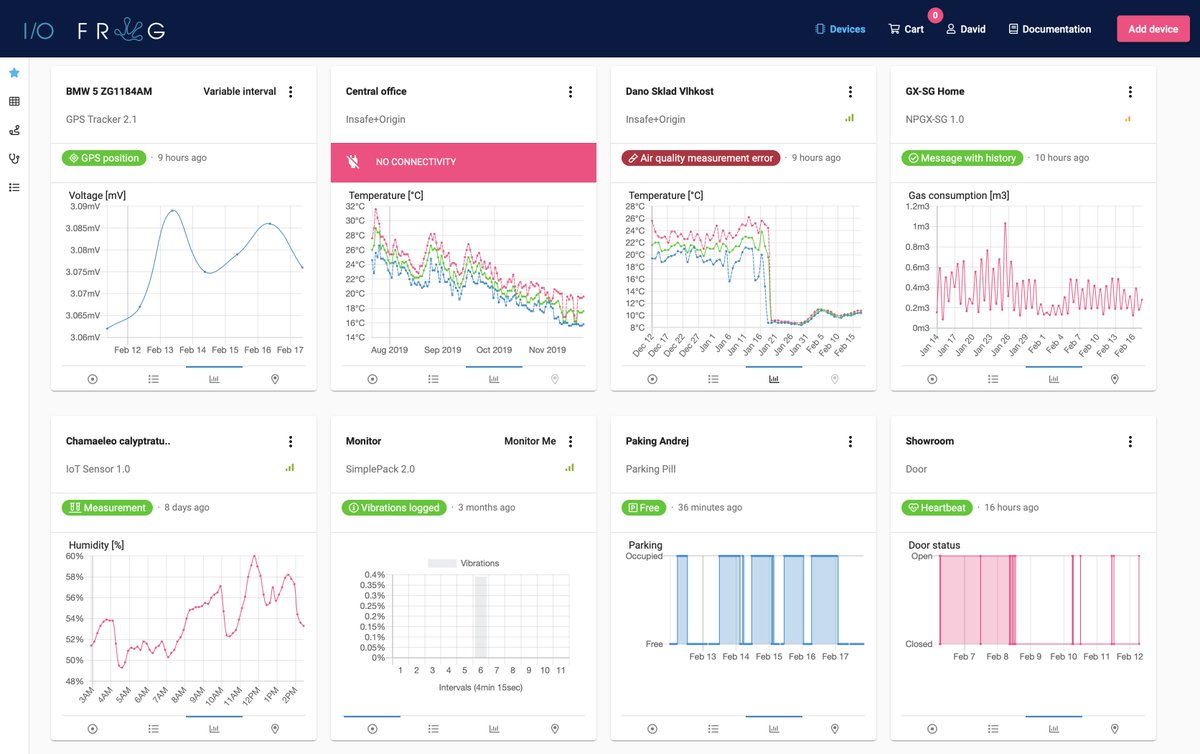1200x754 pixels.
Task: Click the Vibrations logged badge on Monitor card
Action: click(396, 507)
